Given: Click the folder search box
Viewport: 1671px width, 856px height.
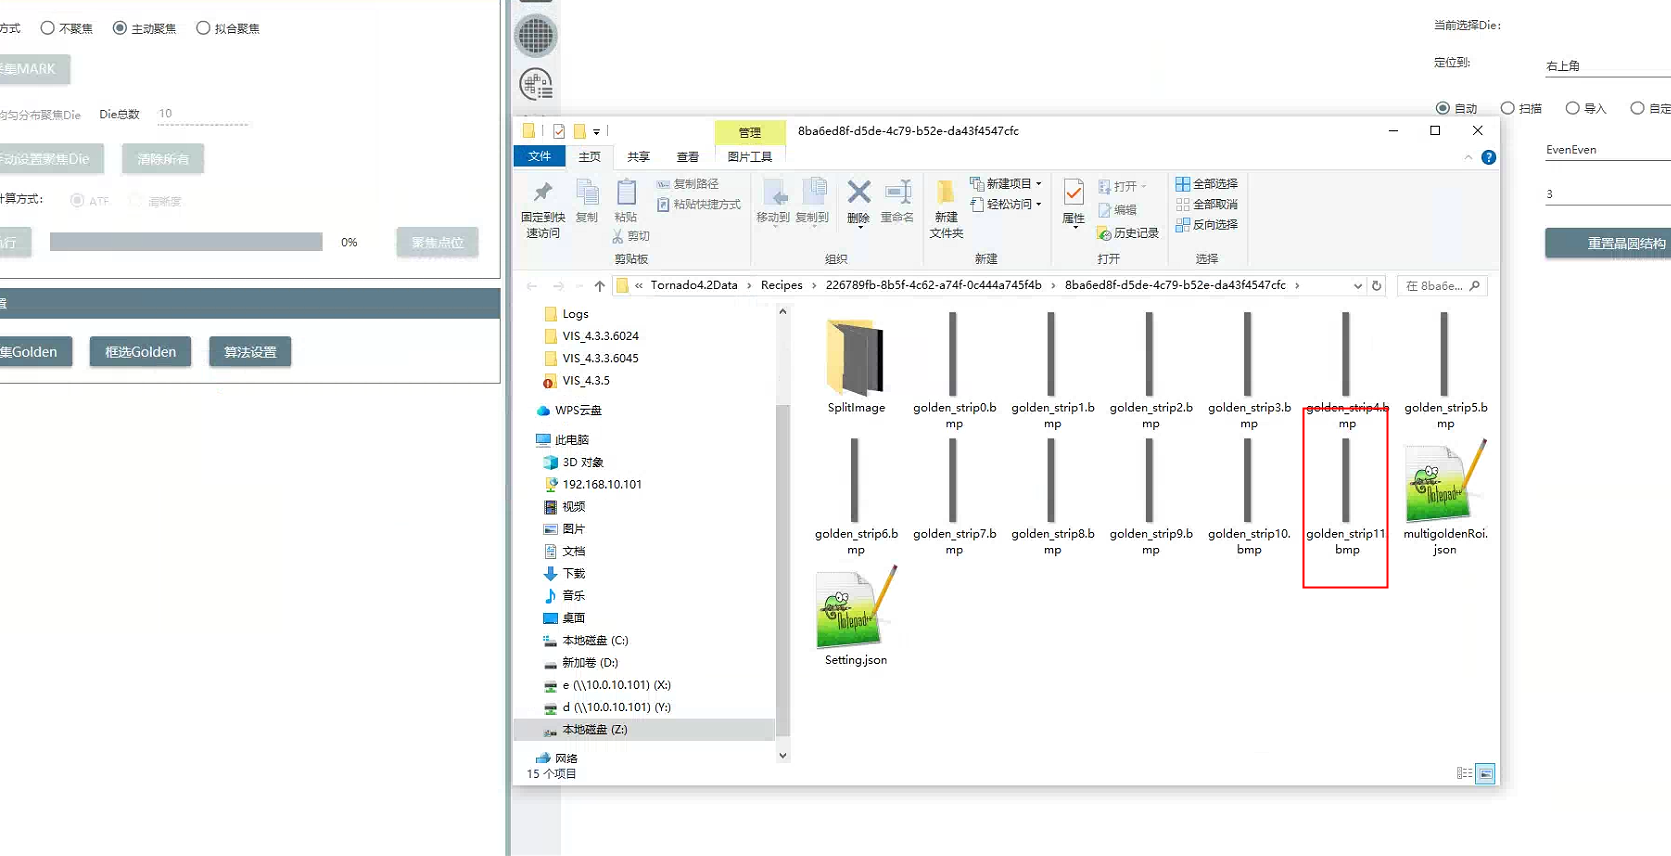Looking at the screenshot, I should [1442, 286].
